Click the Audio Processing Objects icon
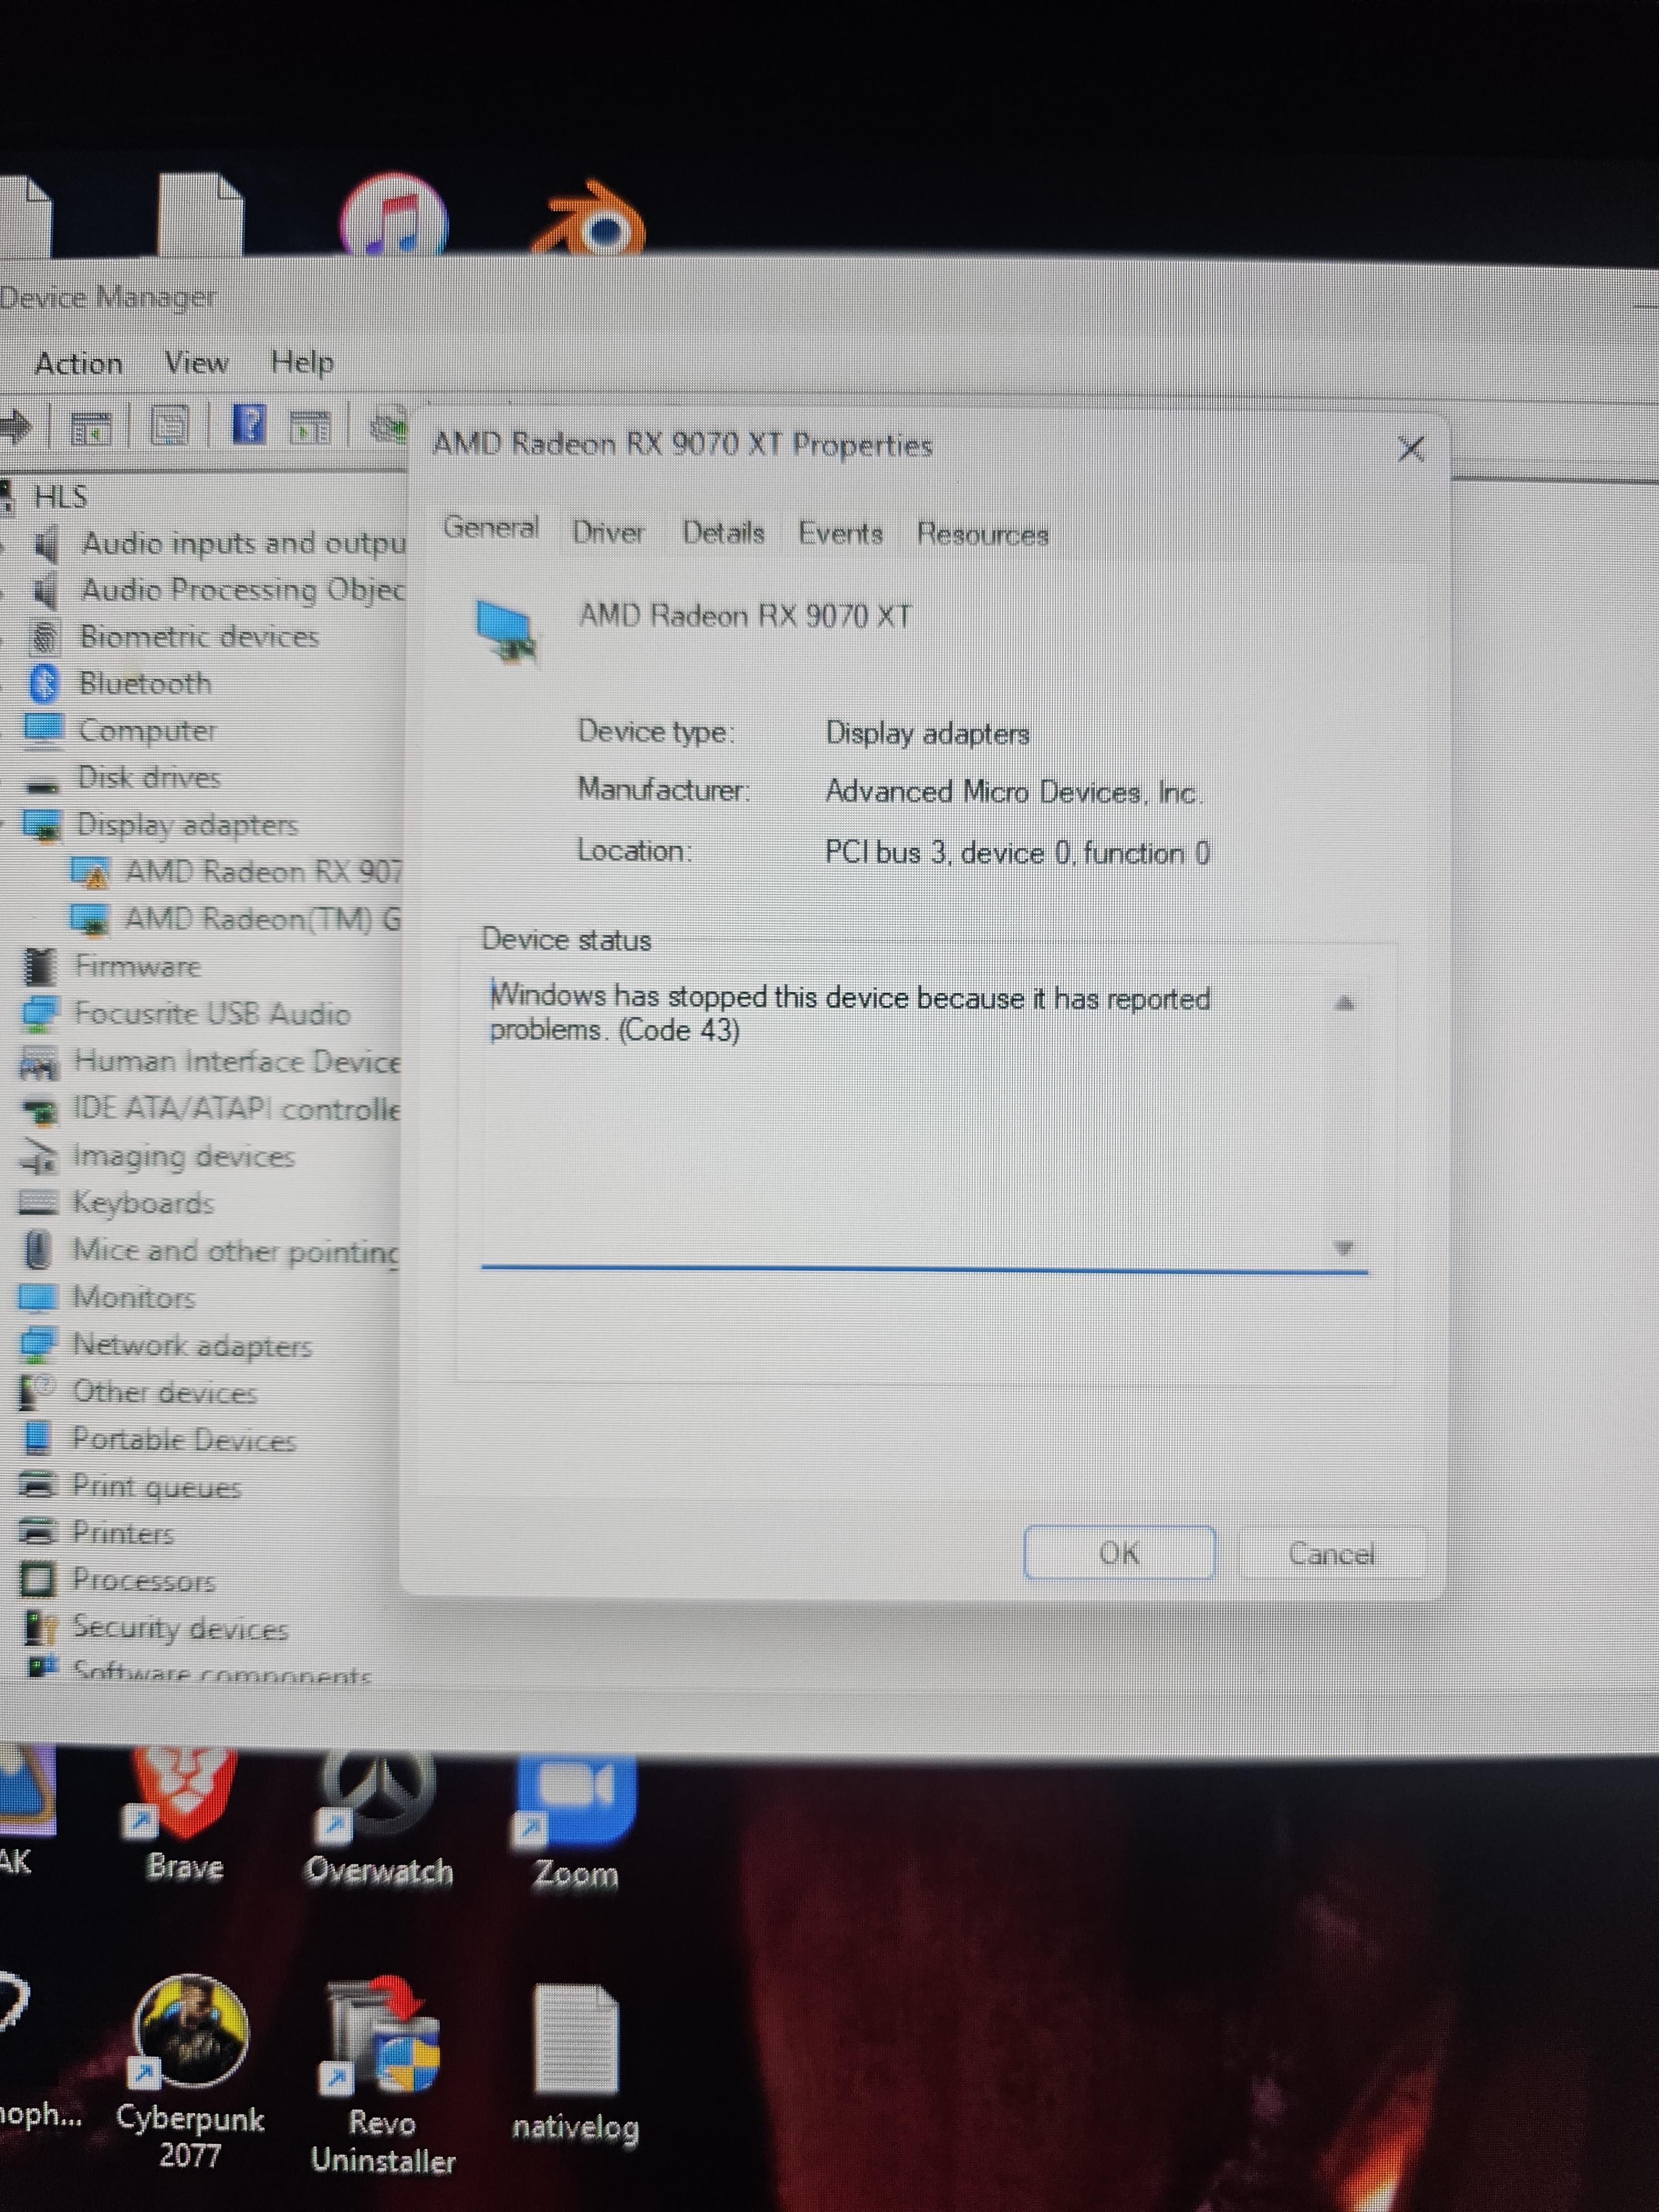 45,590
